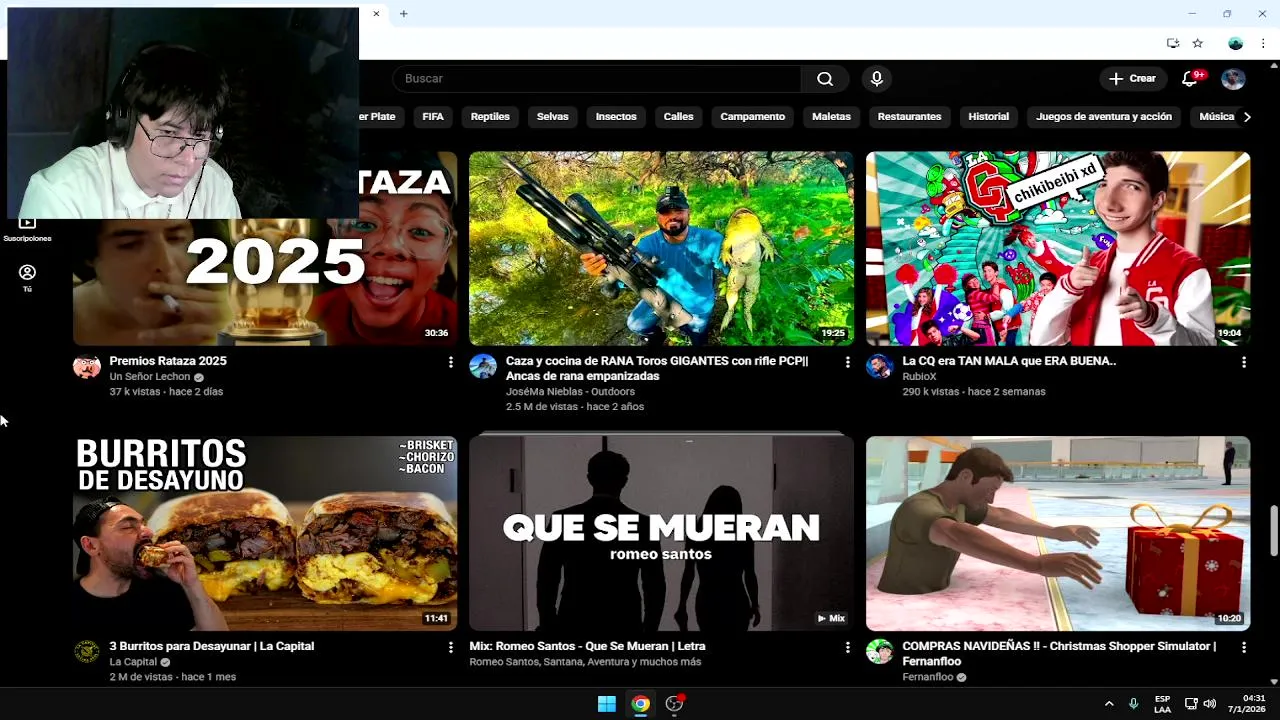Play the frog hunting rifle thumbnail
The image size is (1280, 720).
pos(661,248)
